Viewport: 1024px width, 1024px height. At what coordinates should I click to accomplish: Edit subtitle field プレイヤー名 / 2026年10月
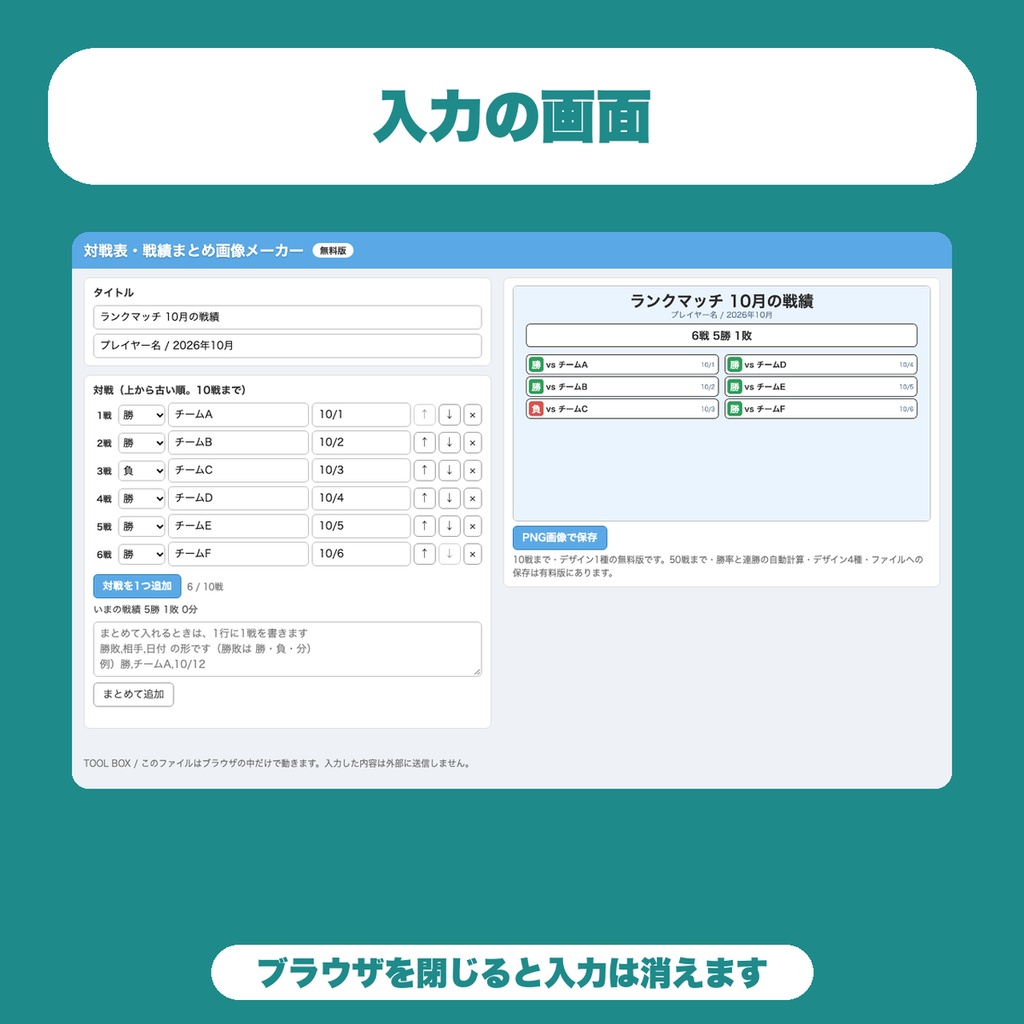tap(287, 345)
